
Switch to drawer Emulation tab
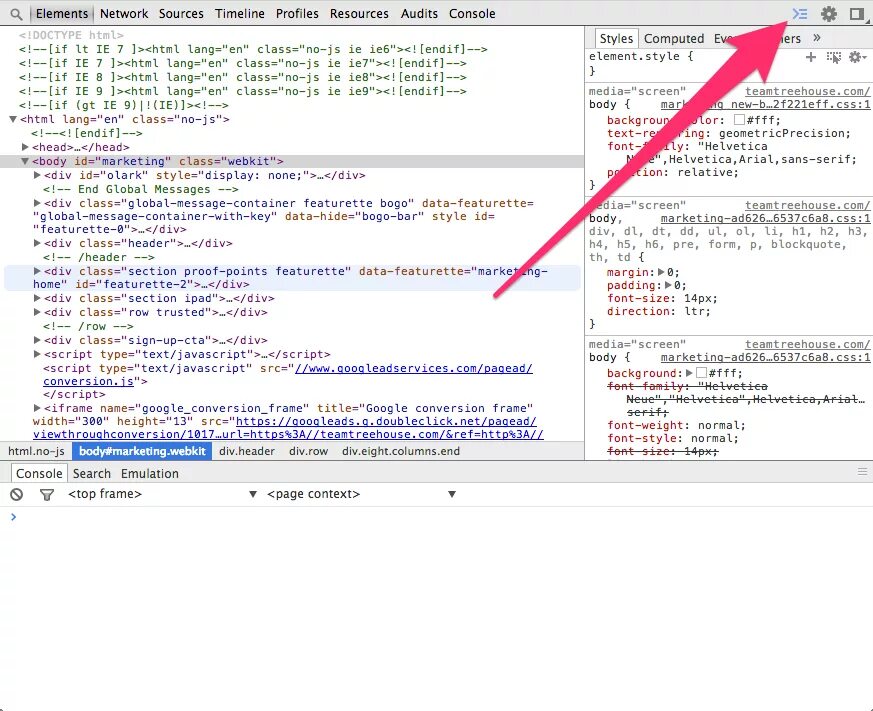click(150, 473)
